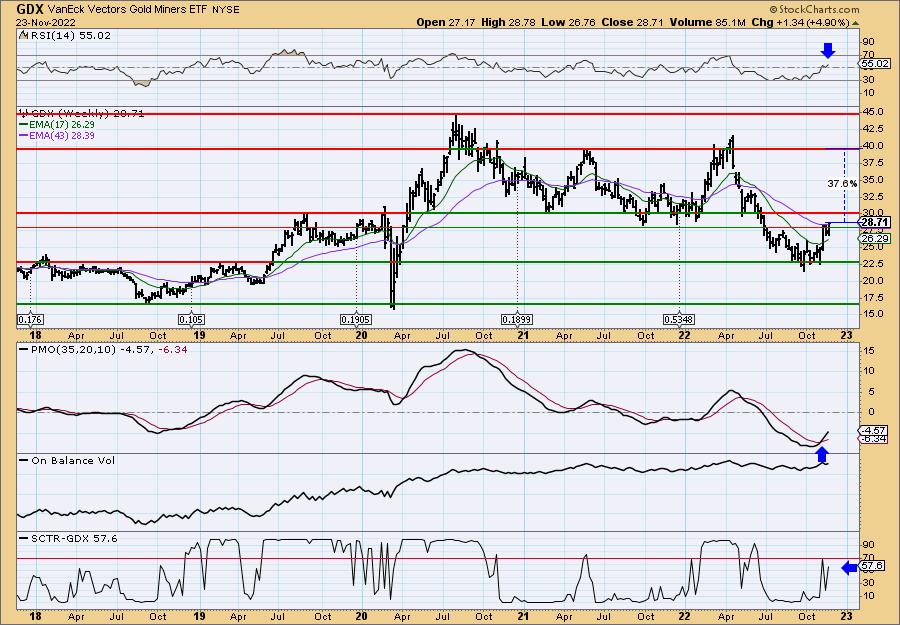The height and width of the screenshot is (625, 900).
Task: Click the Low 26.76 value
Action: point(566,22)
